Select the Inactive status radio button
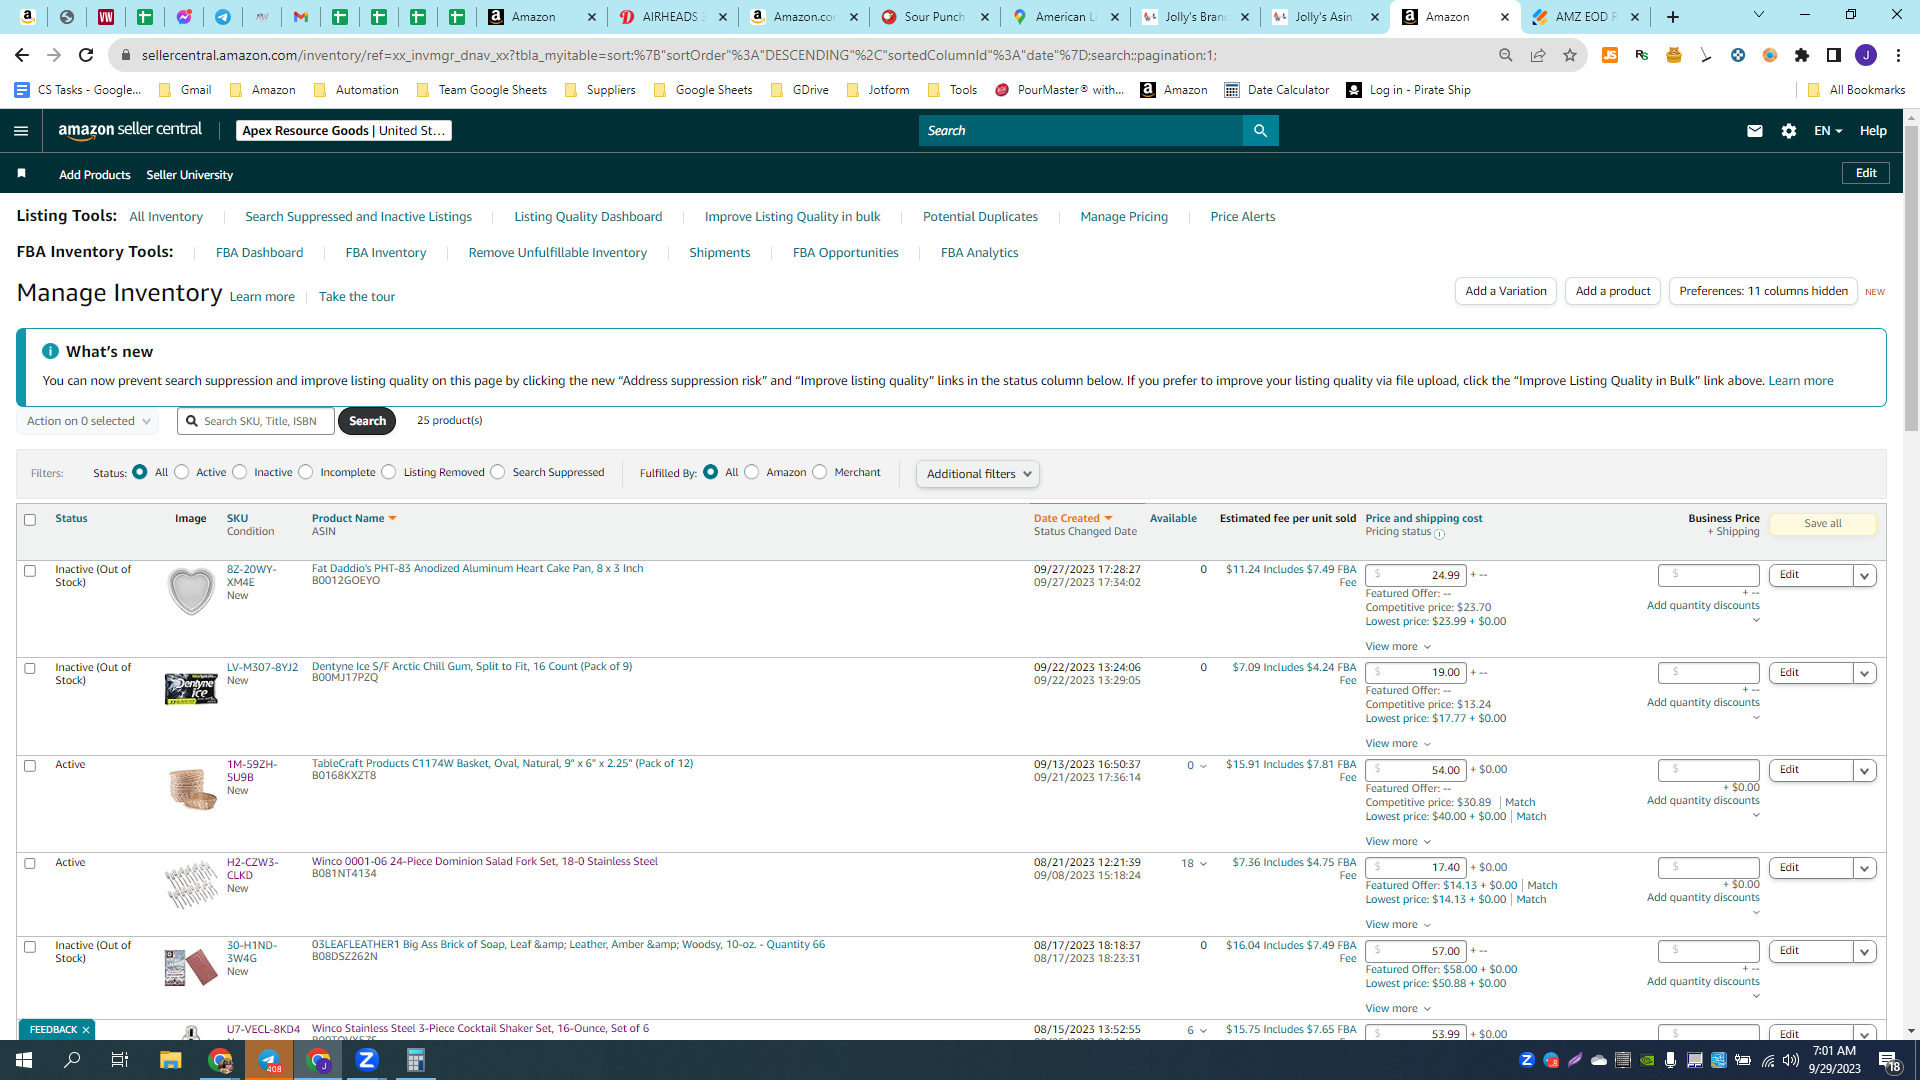 [x=240, y=472]
